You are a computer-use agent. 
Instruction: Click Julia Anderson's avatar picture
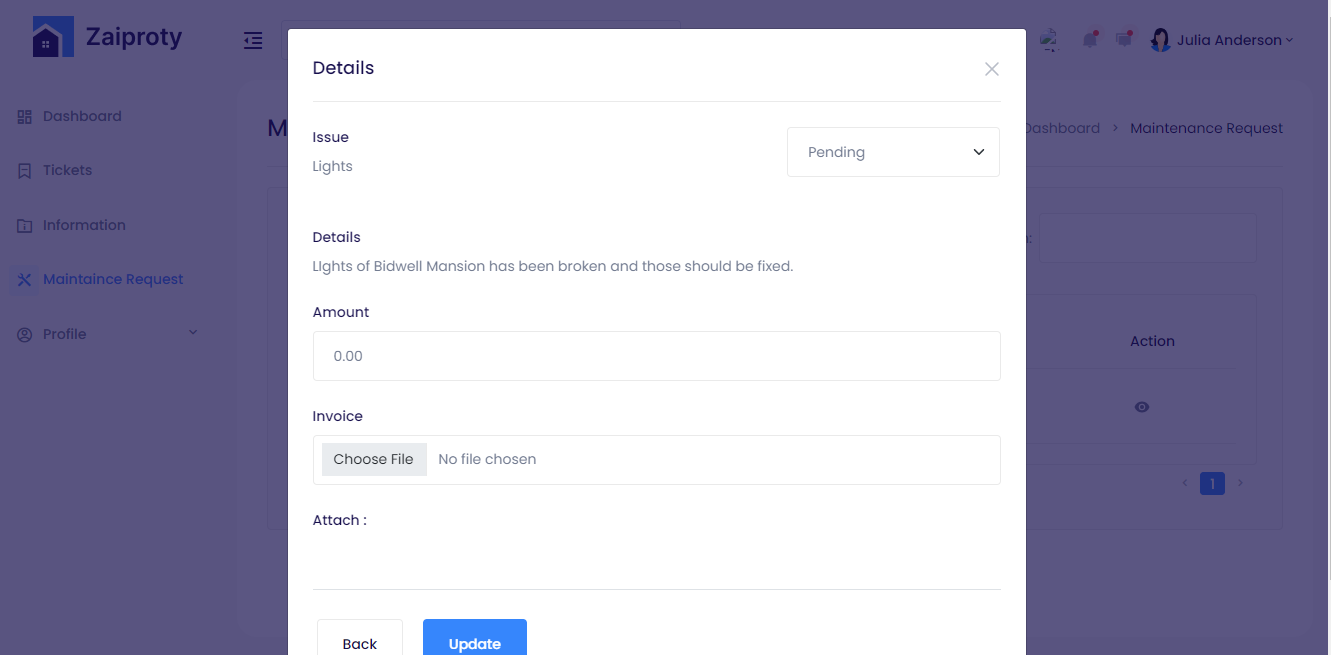point(1160,40)
